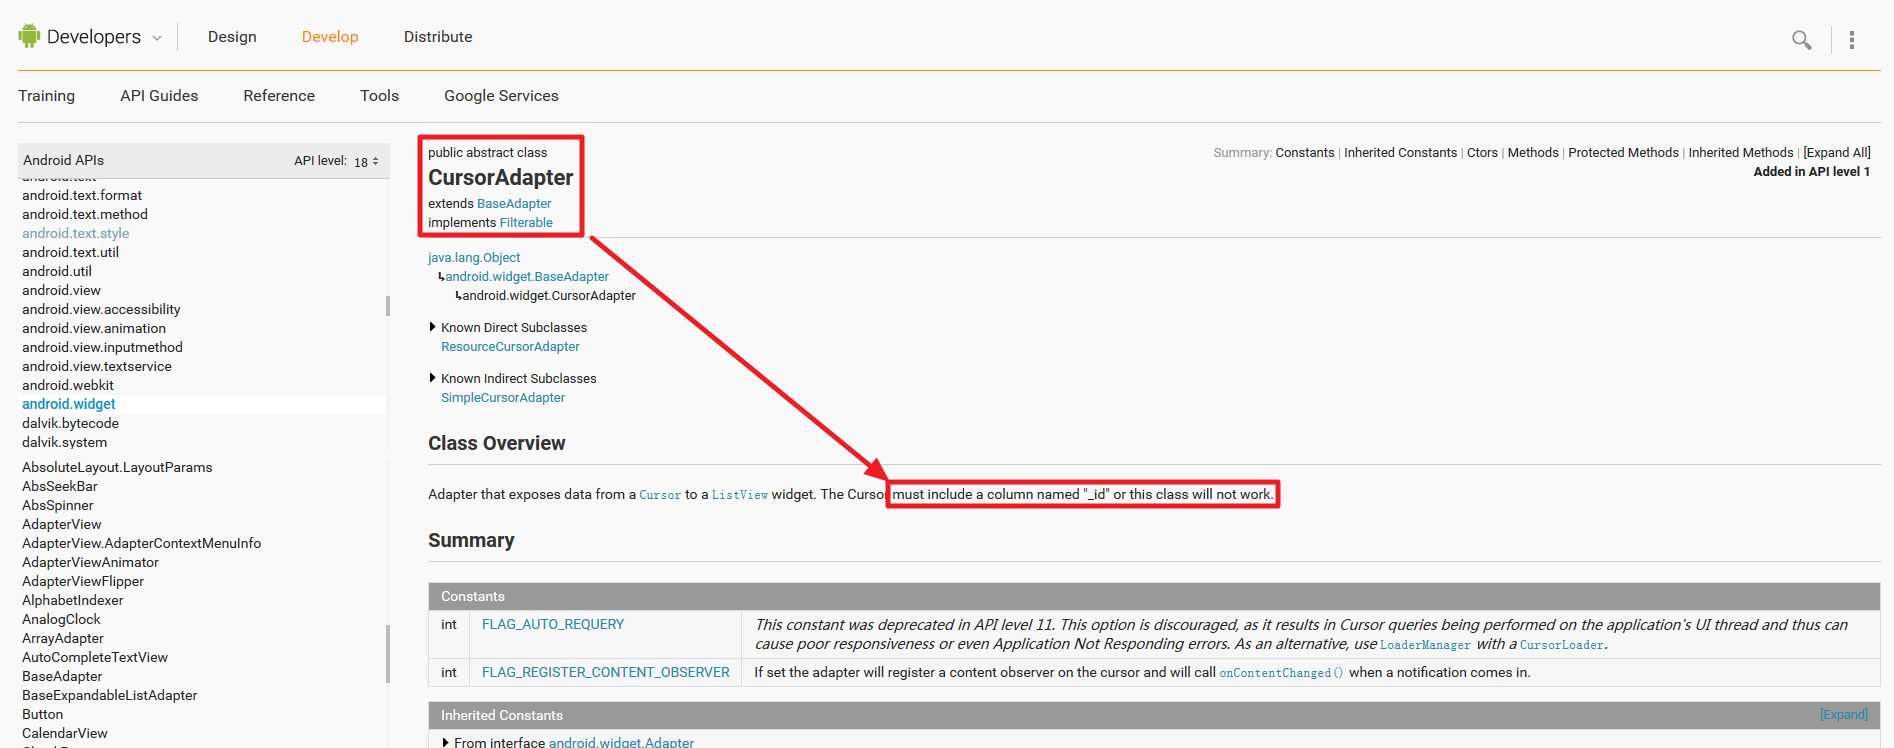Select the android.widget package

tap(69, 404)
